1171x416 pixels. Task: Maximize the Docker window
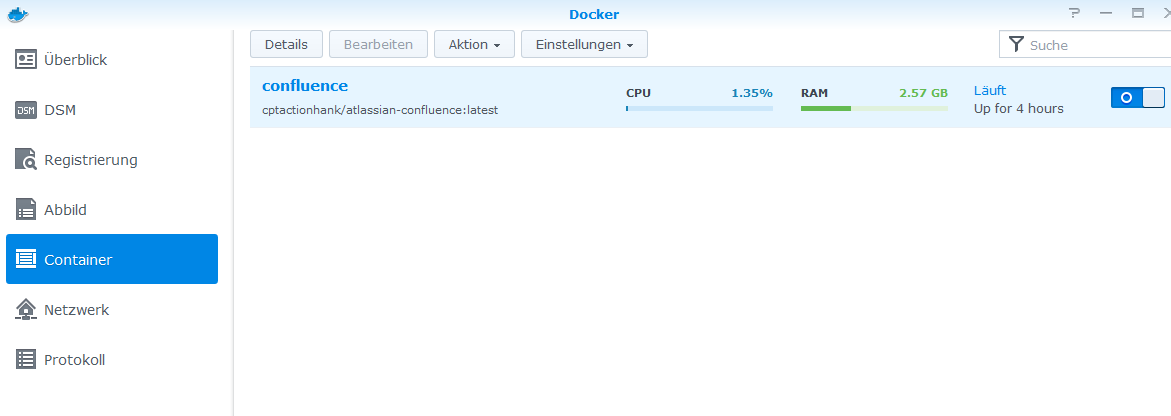point(1137,14)
